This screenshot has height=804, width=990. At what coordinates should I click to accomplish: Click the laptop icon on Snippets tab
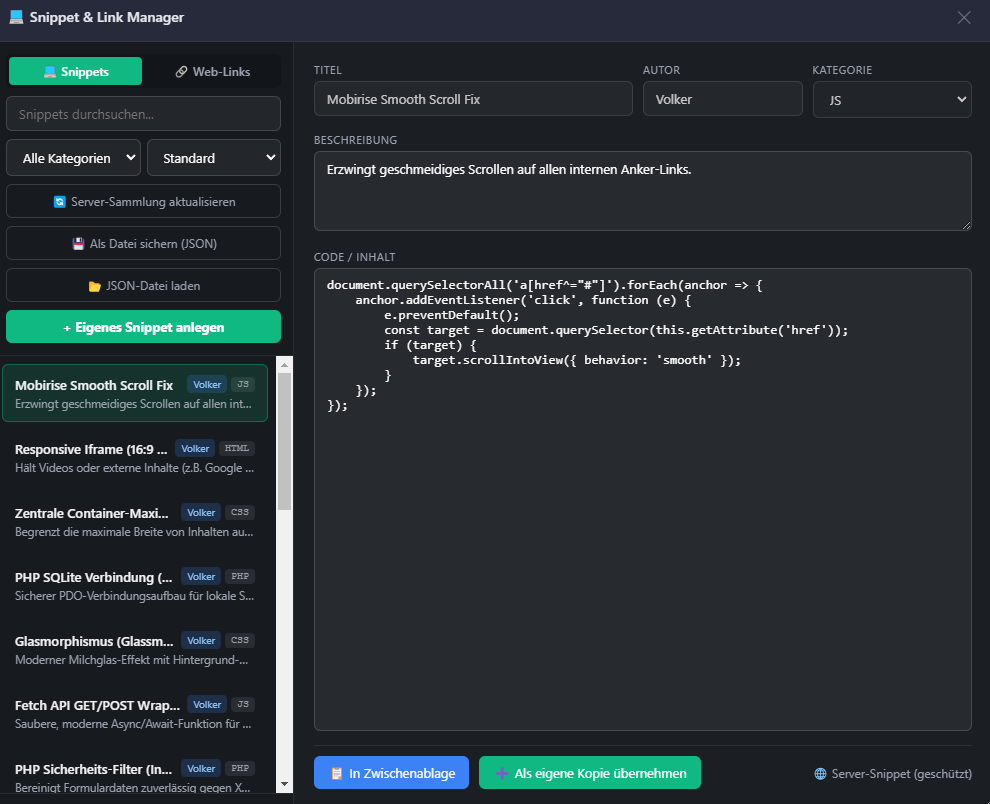point(50,72)
